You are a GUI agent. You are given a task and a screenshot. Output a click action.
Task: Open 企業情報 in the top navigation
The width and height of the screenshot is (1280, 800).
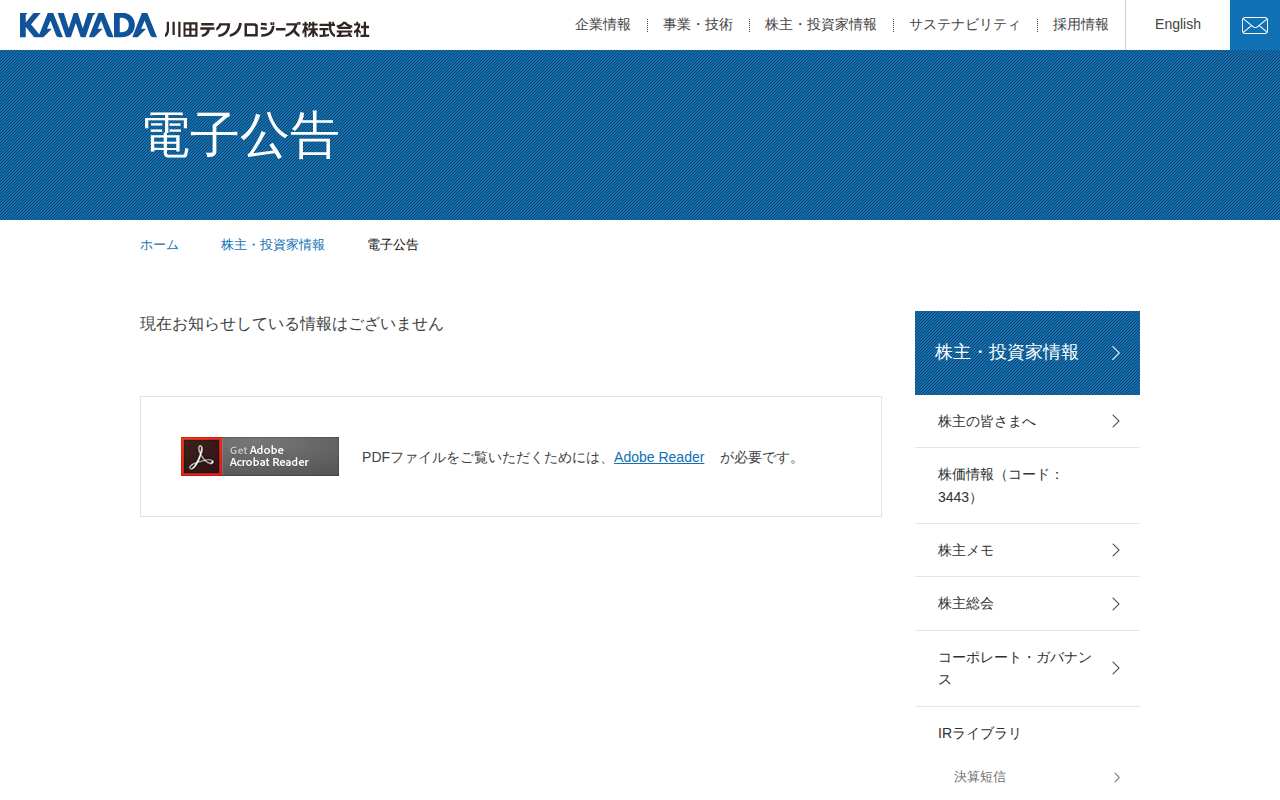[603, 25]
